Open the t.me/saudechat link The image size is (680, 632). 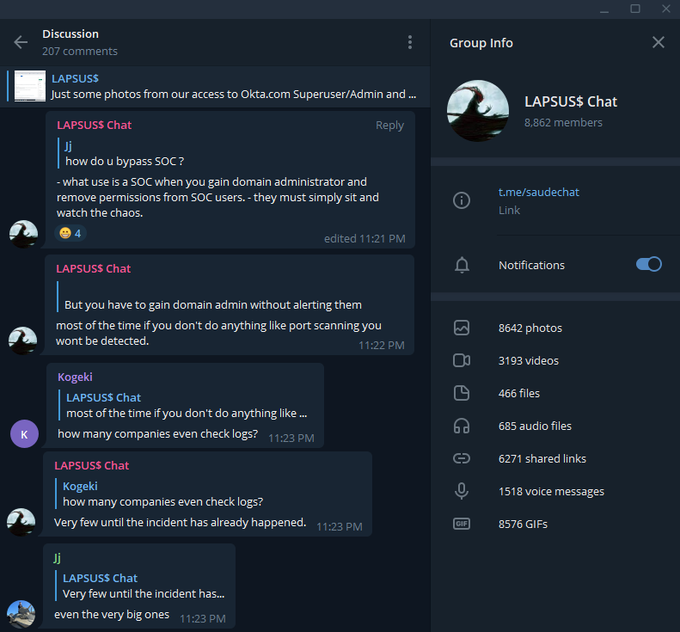coord(539,192)
